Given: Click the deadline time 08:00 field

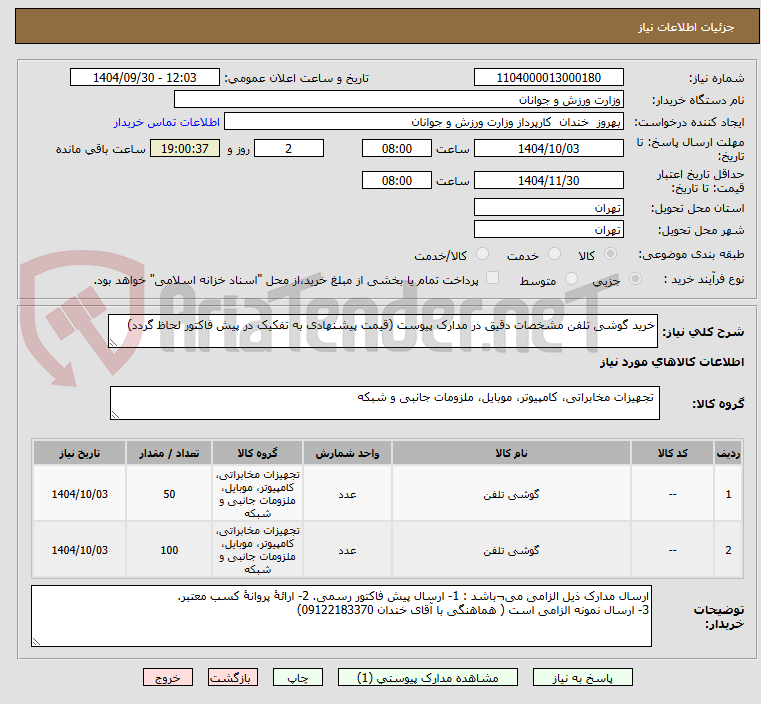Looking at the screenshot, I should coord(397,148).
